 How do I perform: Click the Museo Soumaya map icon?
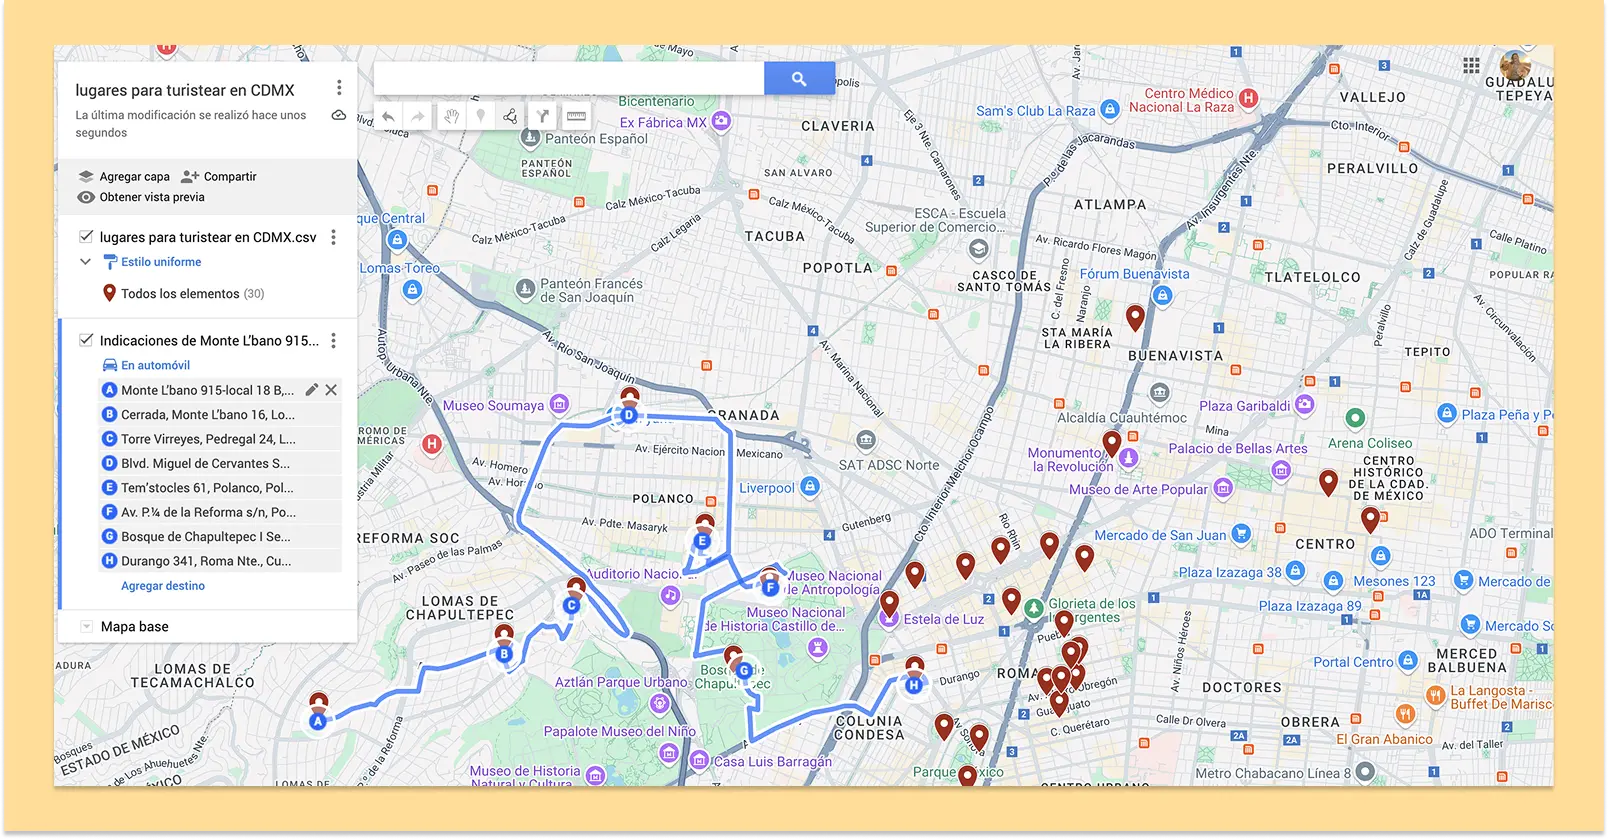(x=559, y=405)
